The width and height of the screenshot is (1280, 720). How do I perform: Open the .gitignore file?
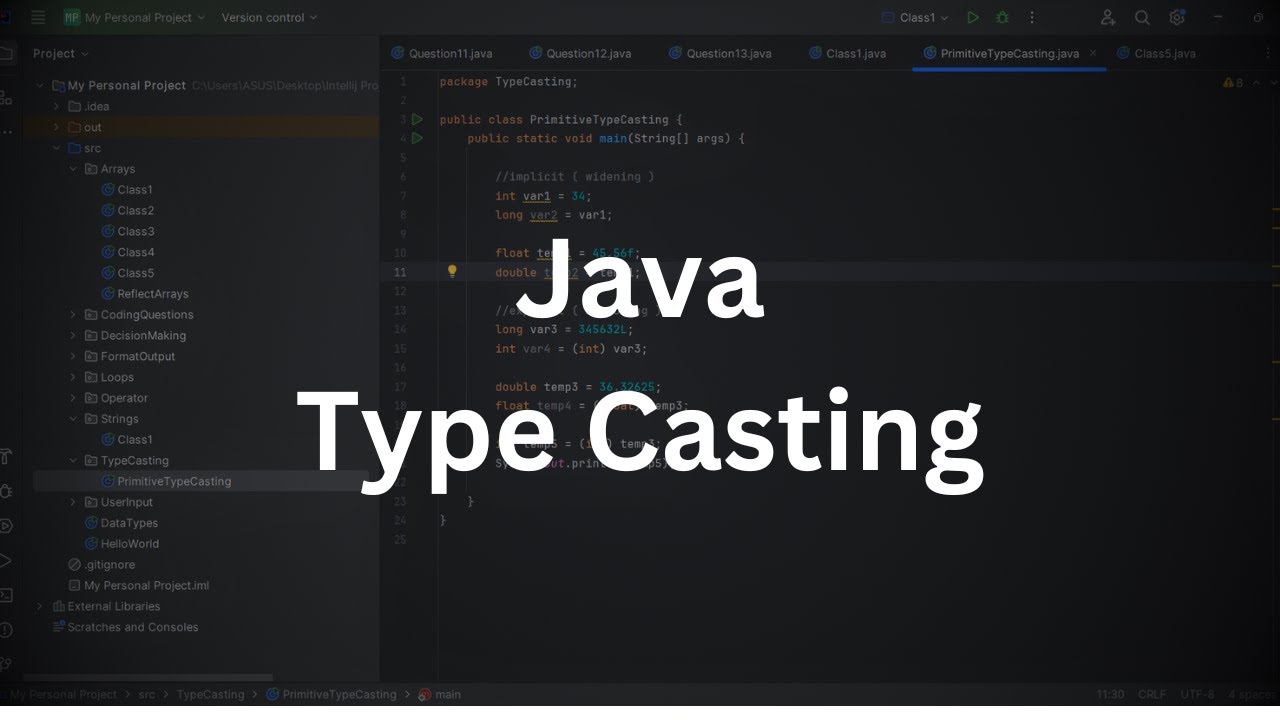[x=101, y=565]
